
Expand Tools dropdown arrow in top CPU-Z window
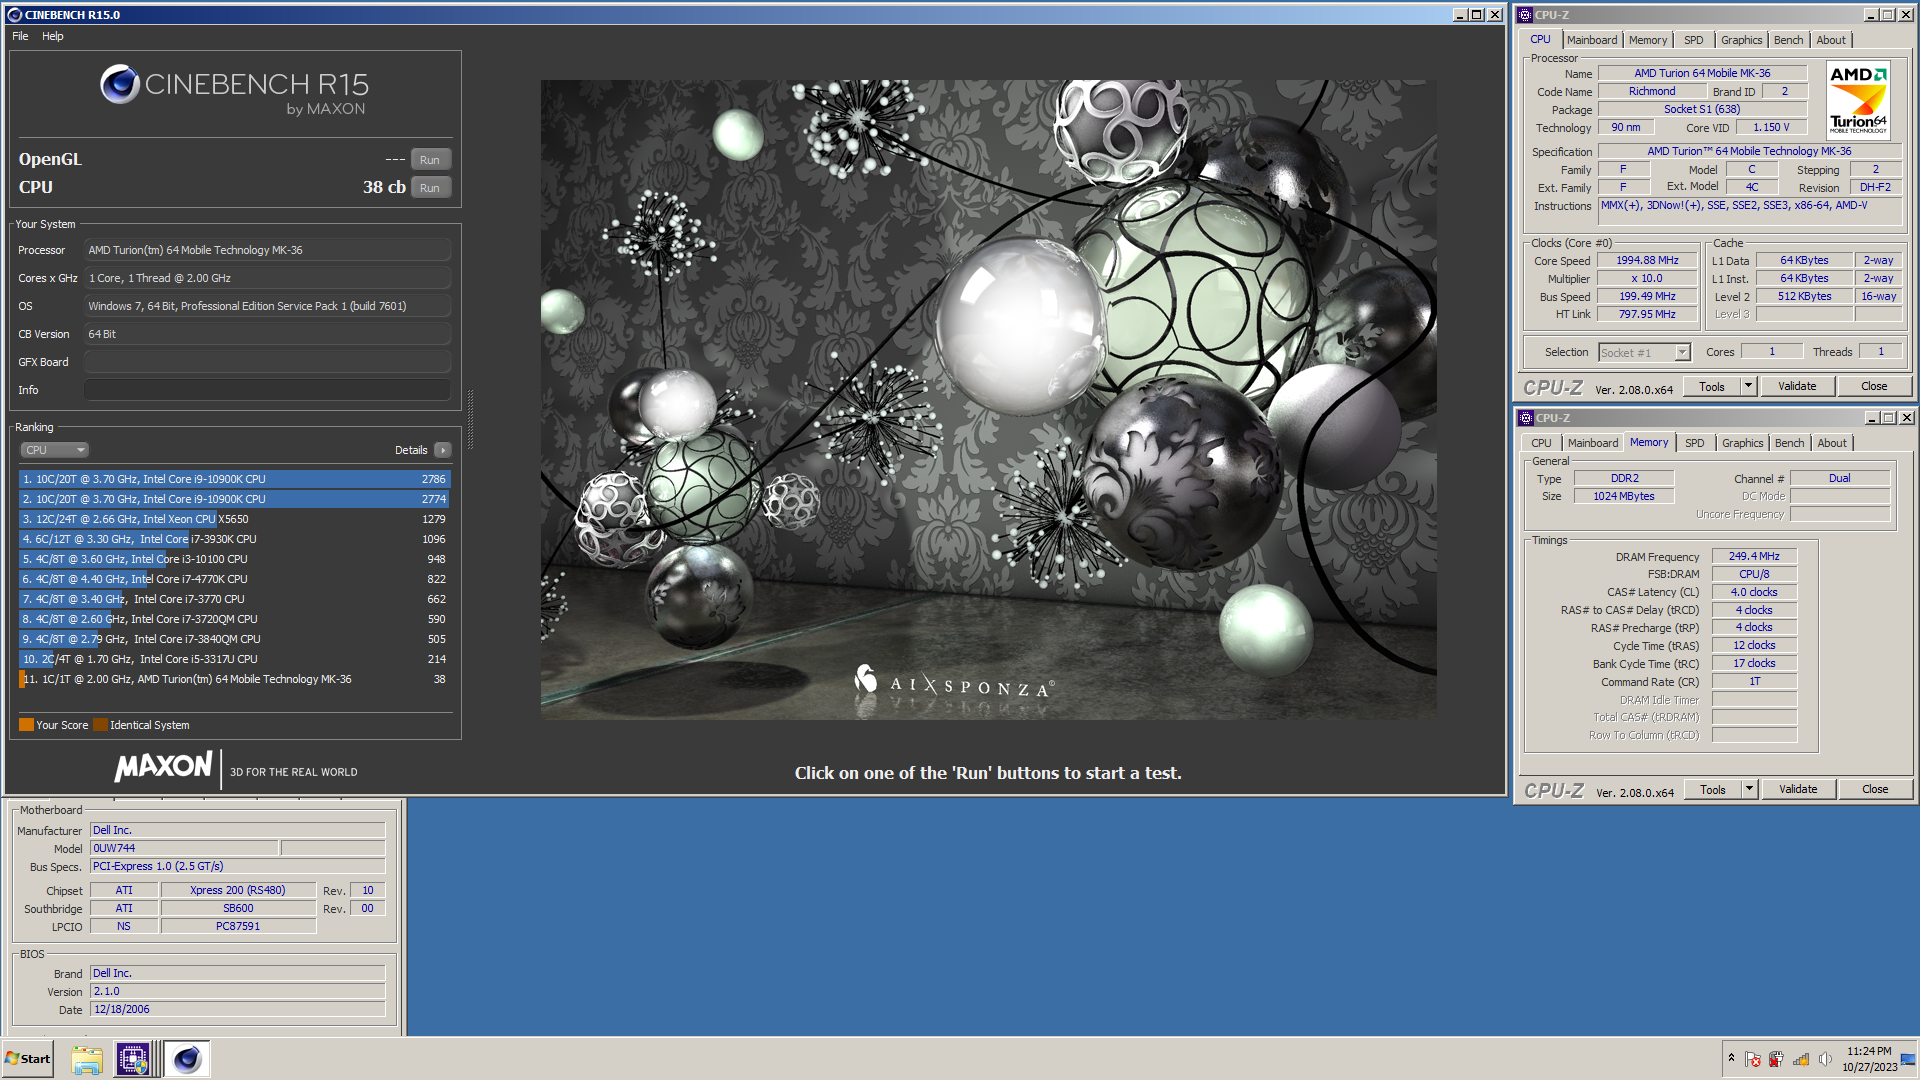coord(1748,387)
